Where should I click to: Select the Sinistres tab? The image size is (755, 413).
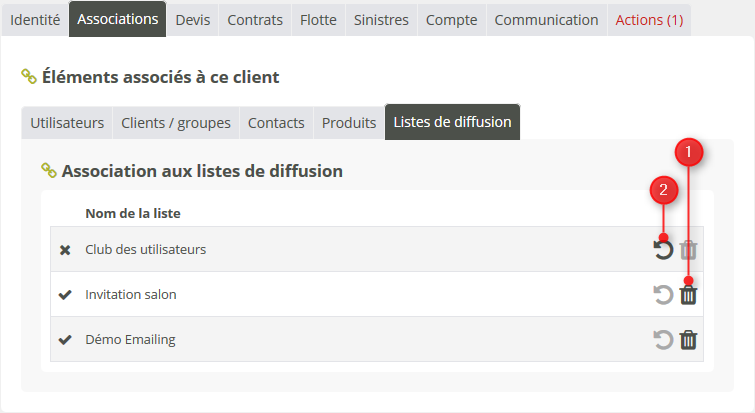point(381,20)
